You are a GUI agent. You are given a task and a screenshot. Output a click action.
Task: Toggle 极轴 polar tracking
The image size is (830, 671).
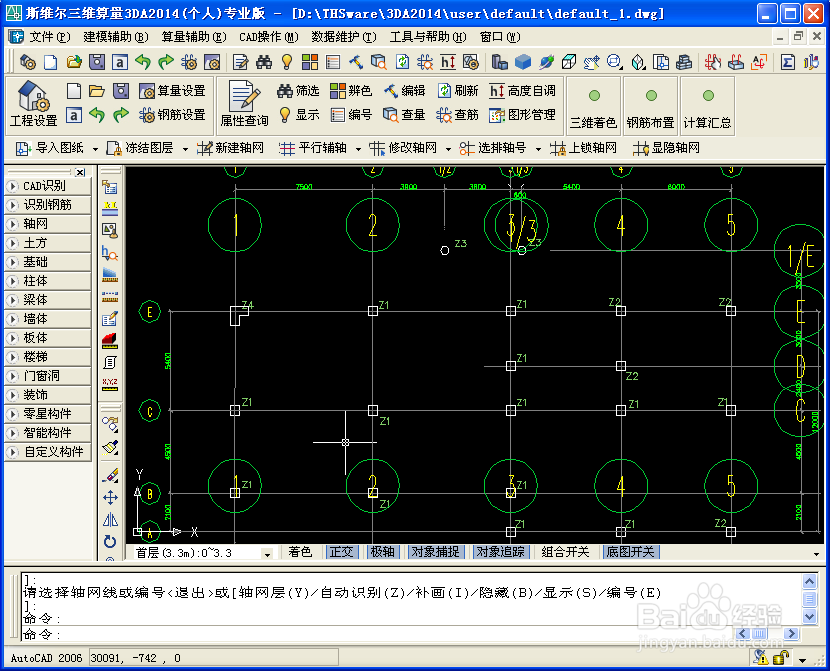click(x=383, y=552)
